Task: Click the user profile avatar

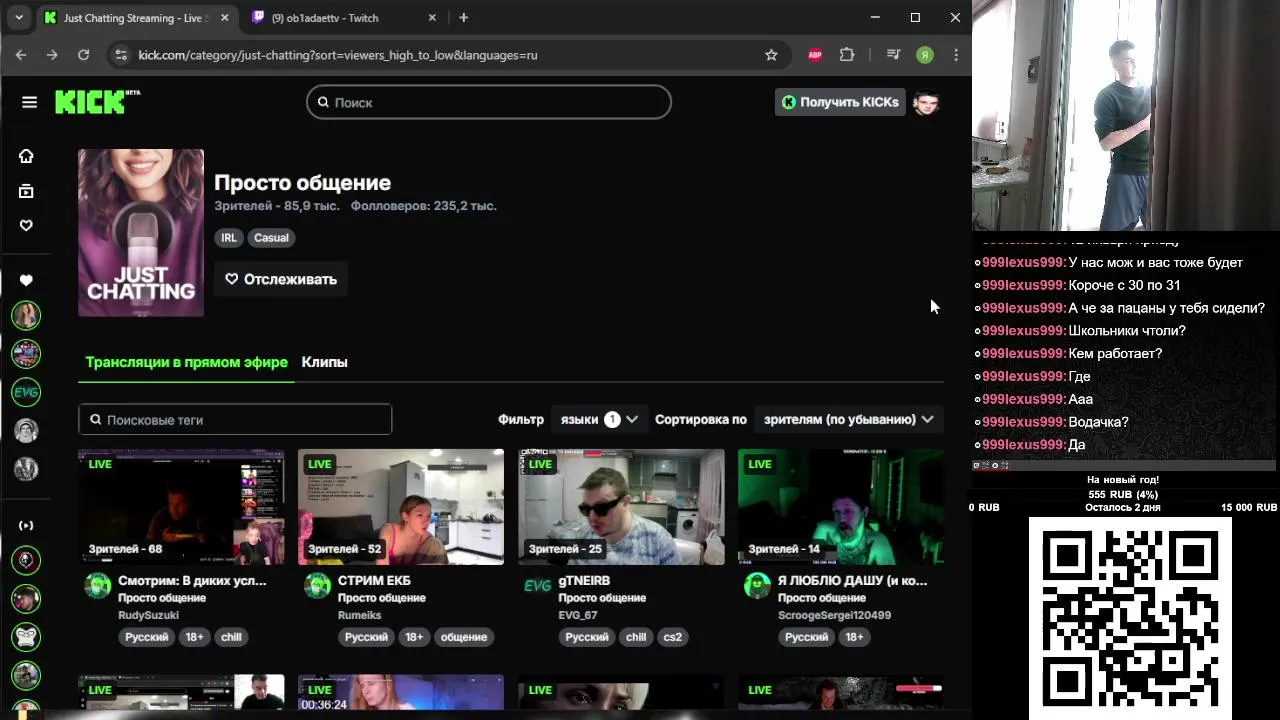Action: (926, 102)
